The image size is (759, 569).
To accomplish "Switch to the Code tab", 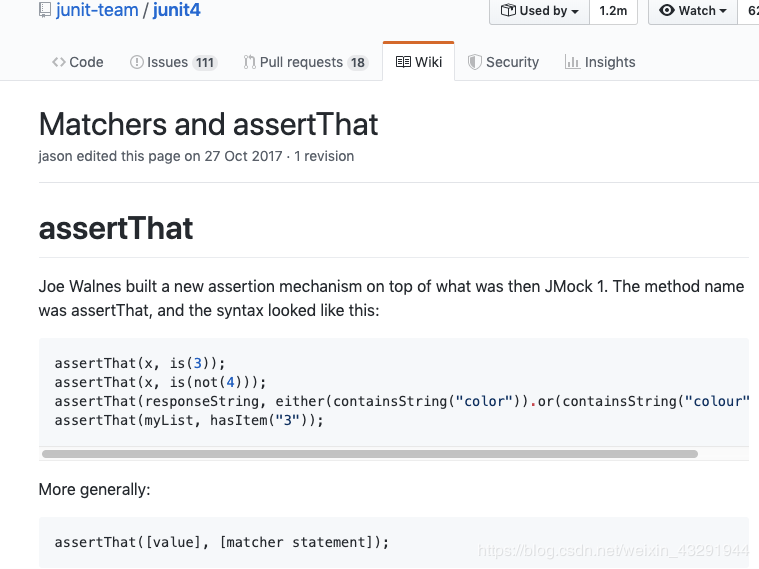I will [x=77, y=62].
